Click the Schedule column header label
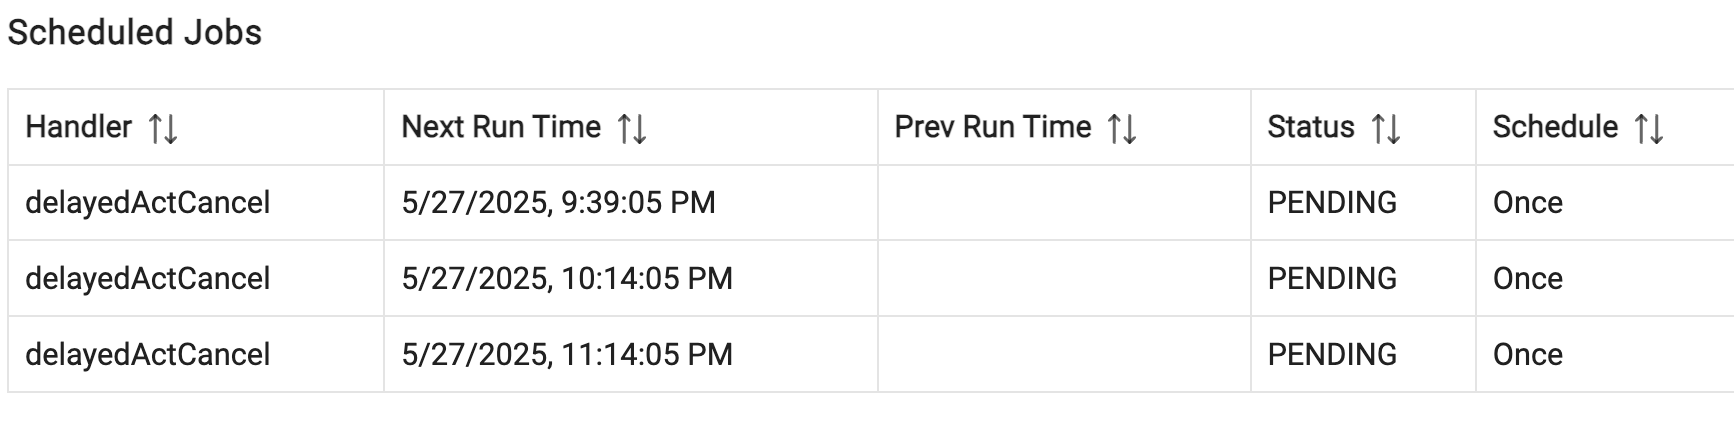Screen dimensions: 1734x446 coord(1555,127)
